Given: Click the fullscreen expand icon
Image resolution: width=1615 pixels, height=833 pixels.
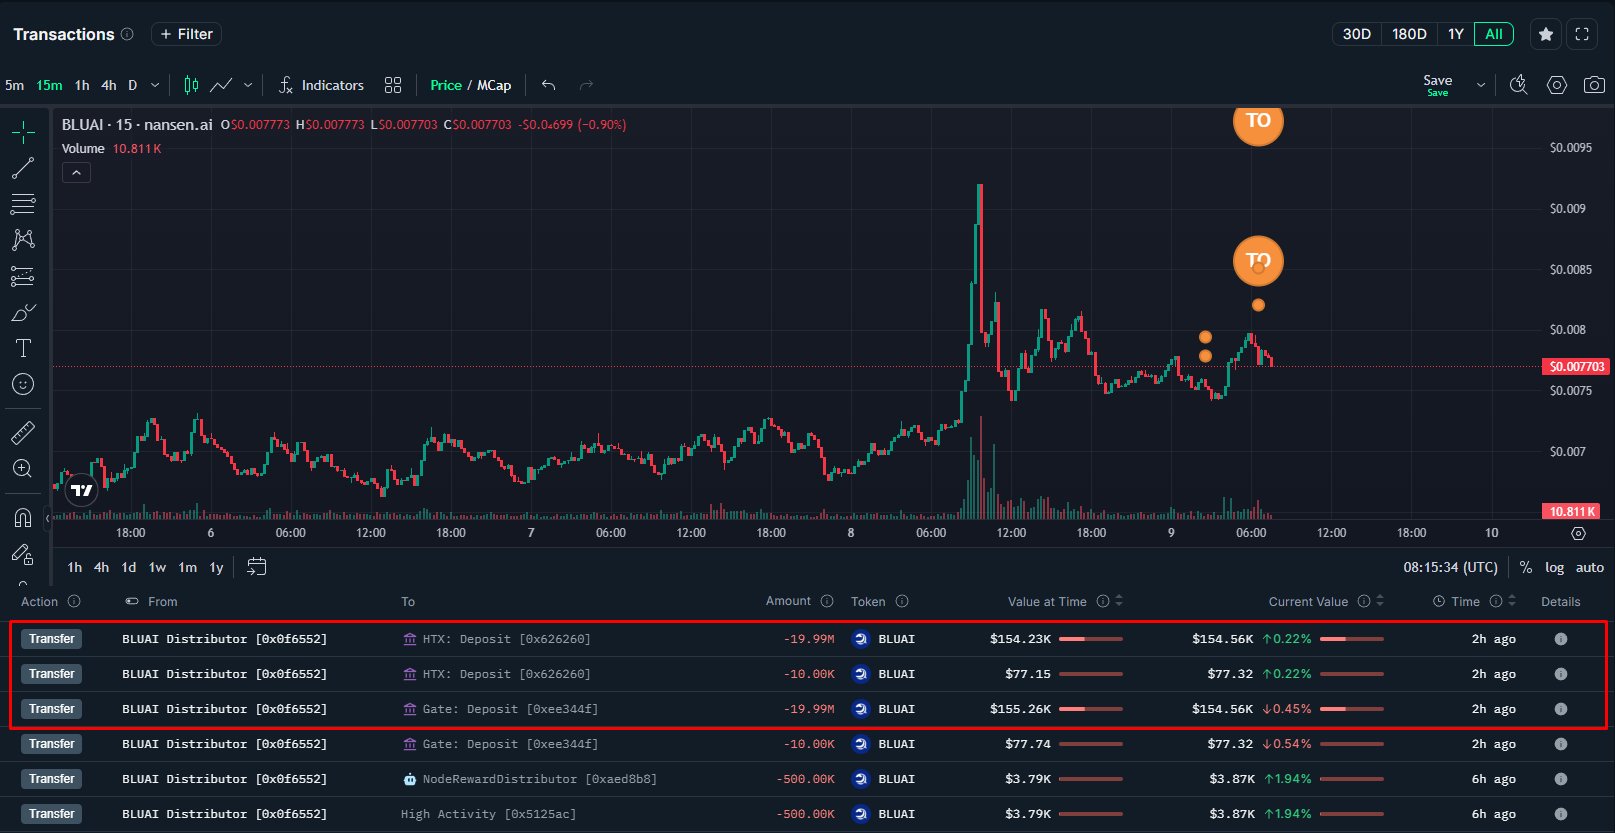Looking at the screenshot, I should [x=1582, y=34].
